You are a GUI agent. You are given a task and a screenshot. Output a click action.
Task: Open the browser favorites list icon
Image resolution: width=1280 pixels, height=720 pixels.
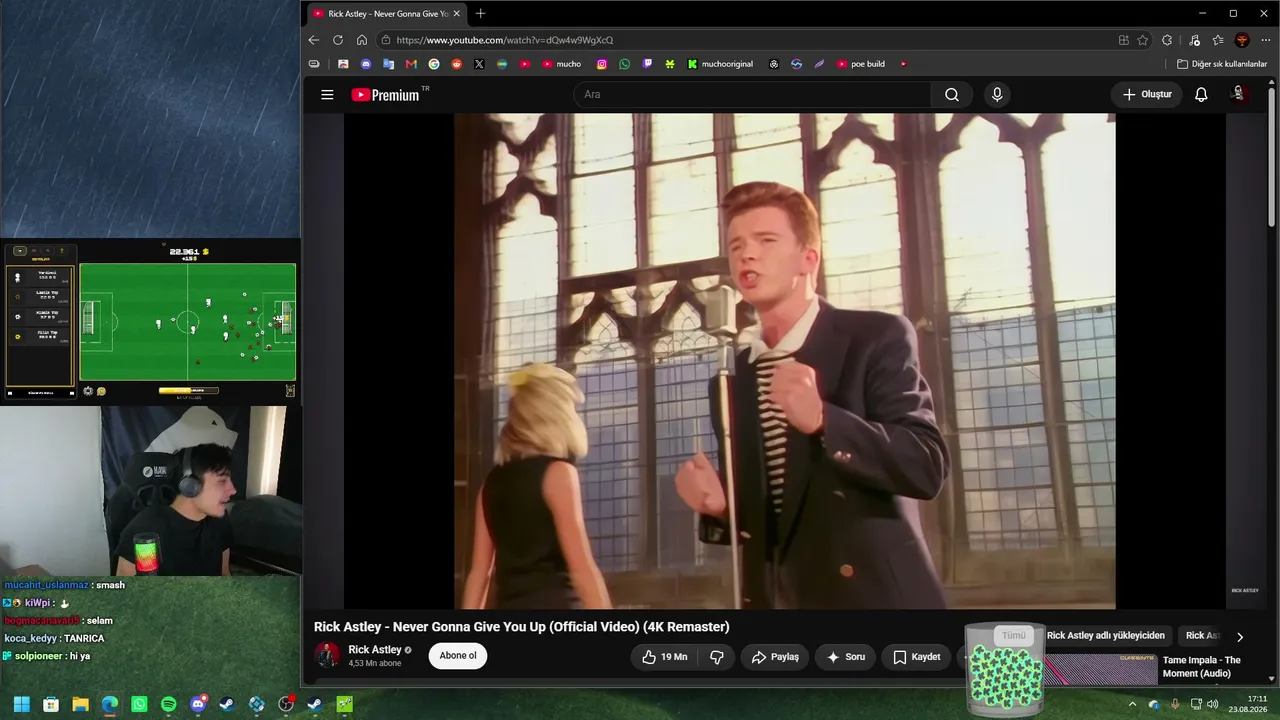pos(1218,40)
